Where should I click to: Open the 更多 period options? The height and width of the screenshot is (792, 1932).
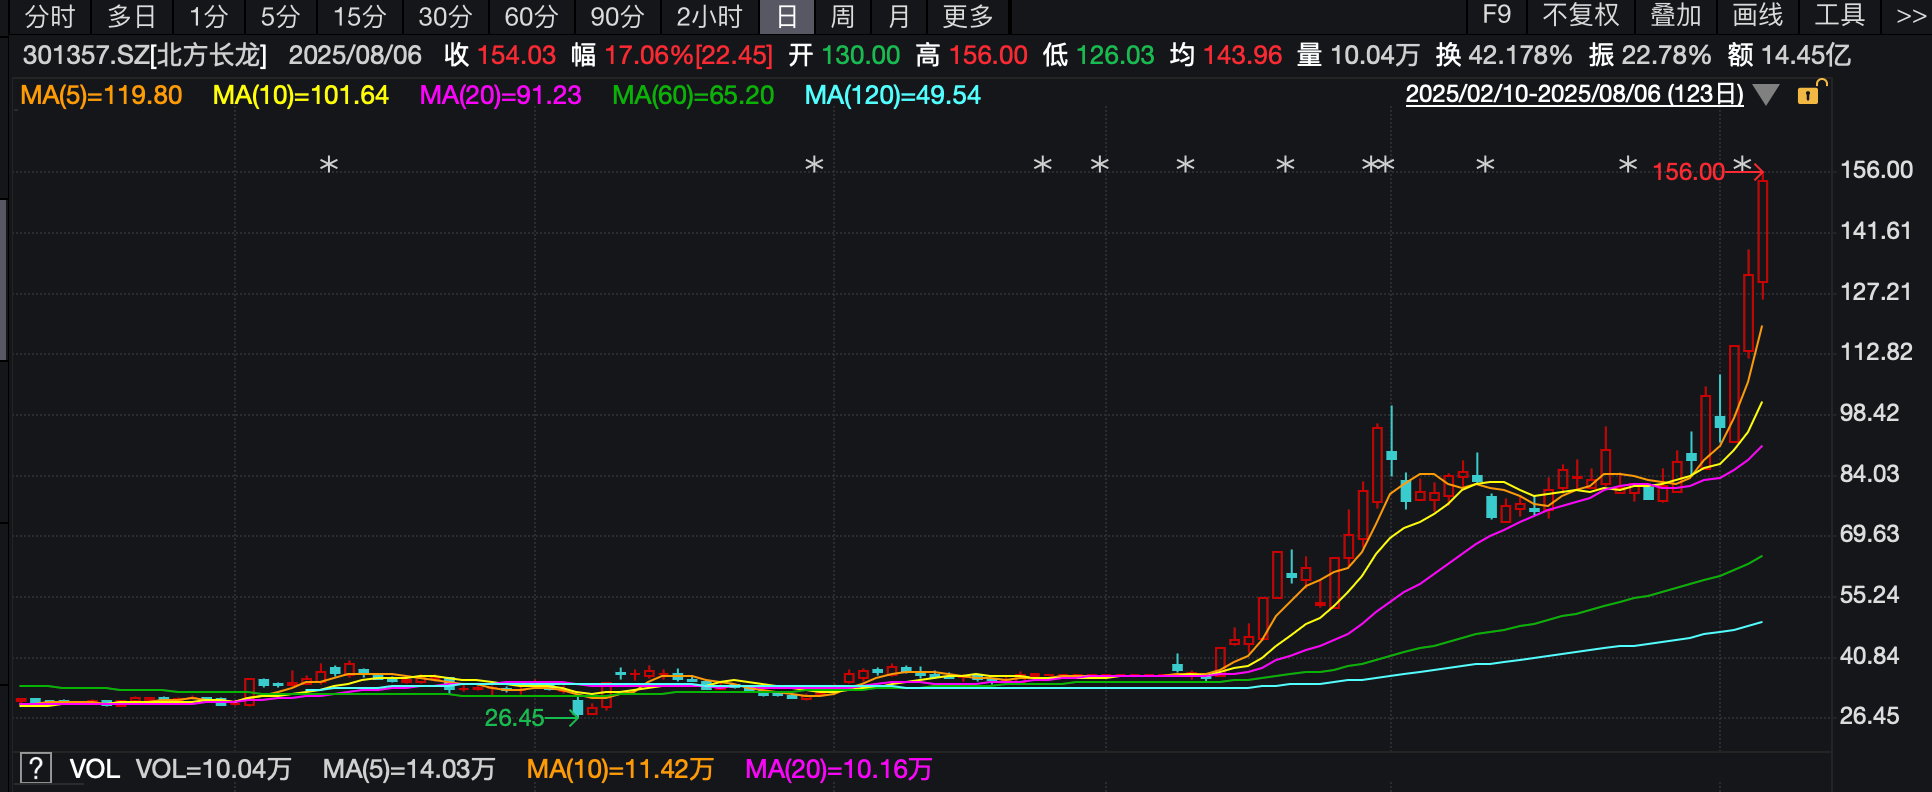(967, 16)
